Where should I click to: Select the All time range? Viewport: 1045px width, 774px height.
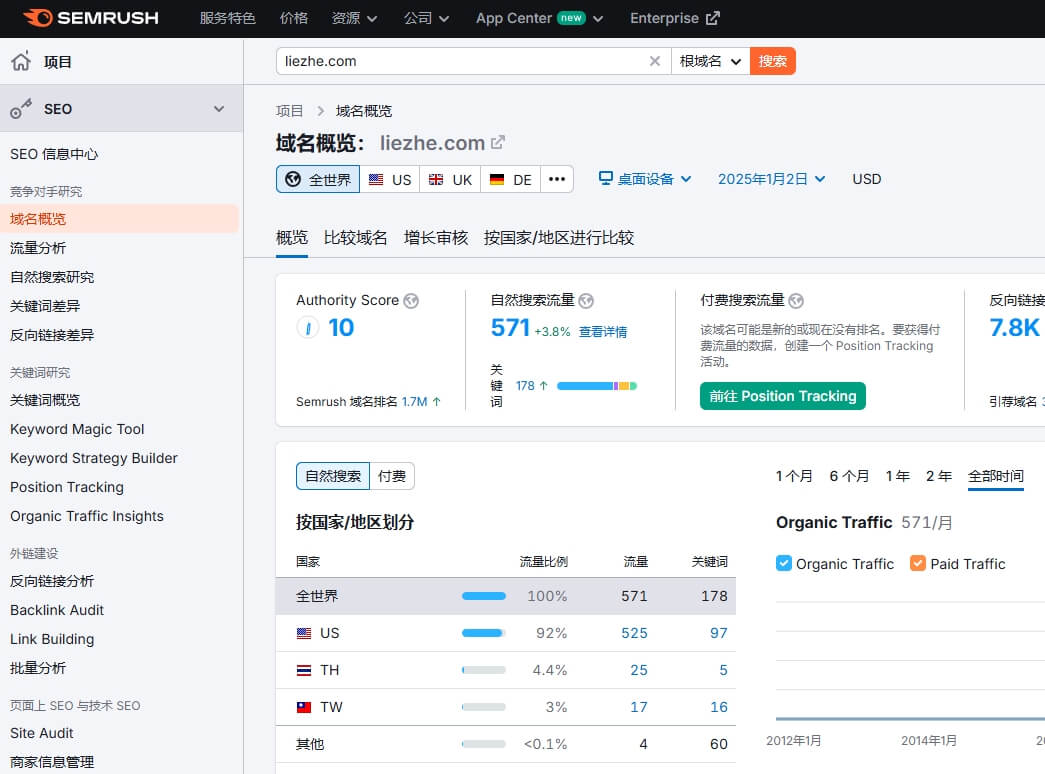click(x=996, y=476)
